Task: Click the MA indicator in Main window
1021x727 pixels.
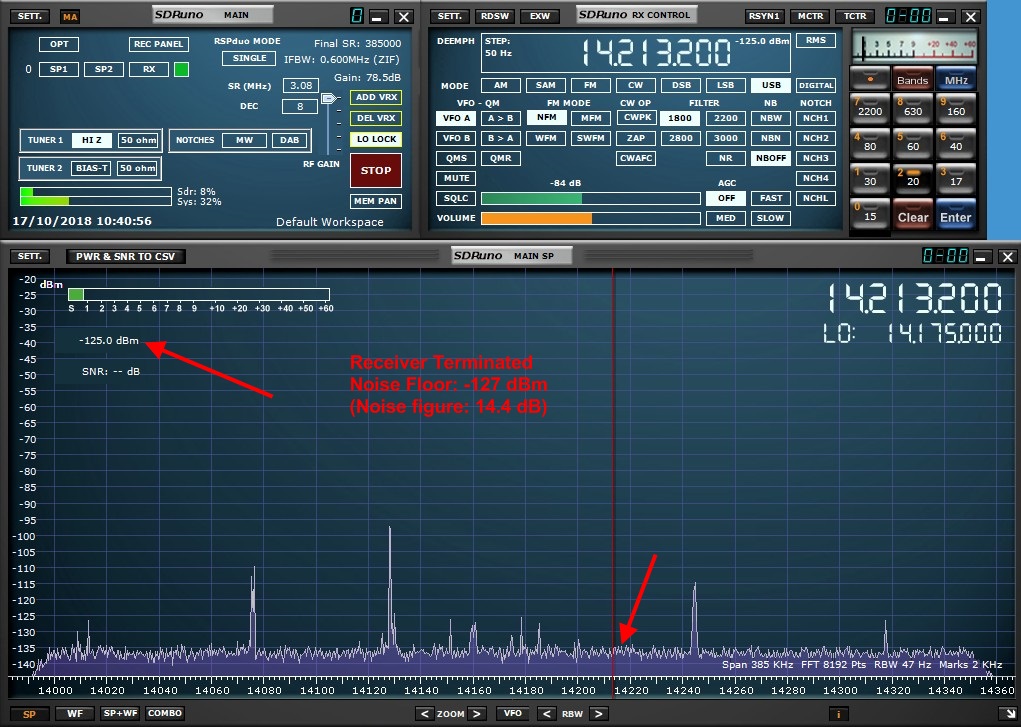Action: (70, 16)
